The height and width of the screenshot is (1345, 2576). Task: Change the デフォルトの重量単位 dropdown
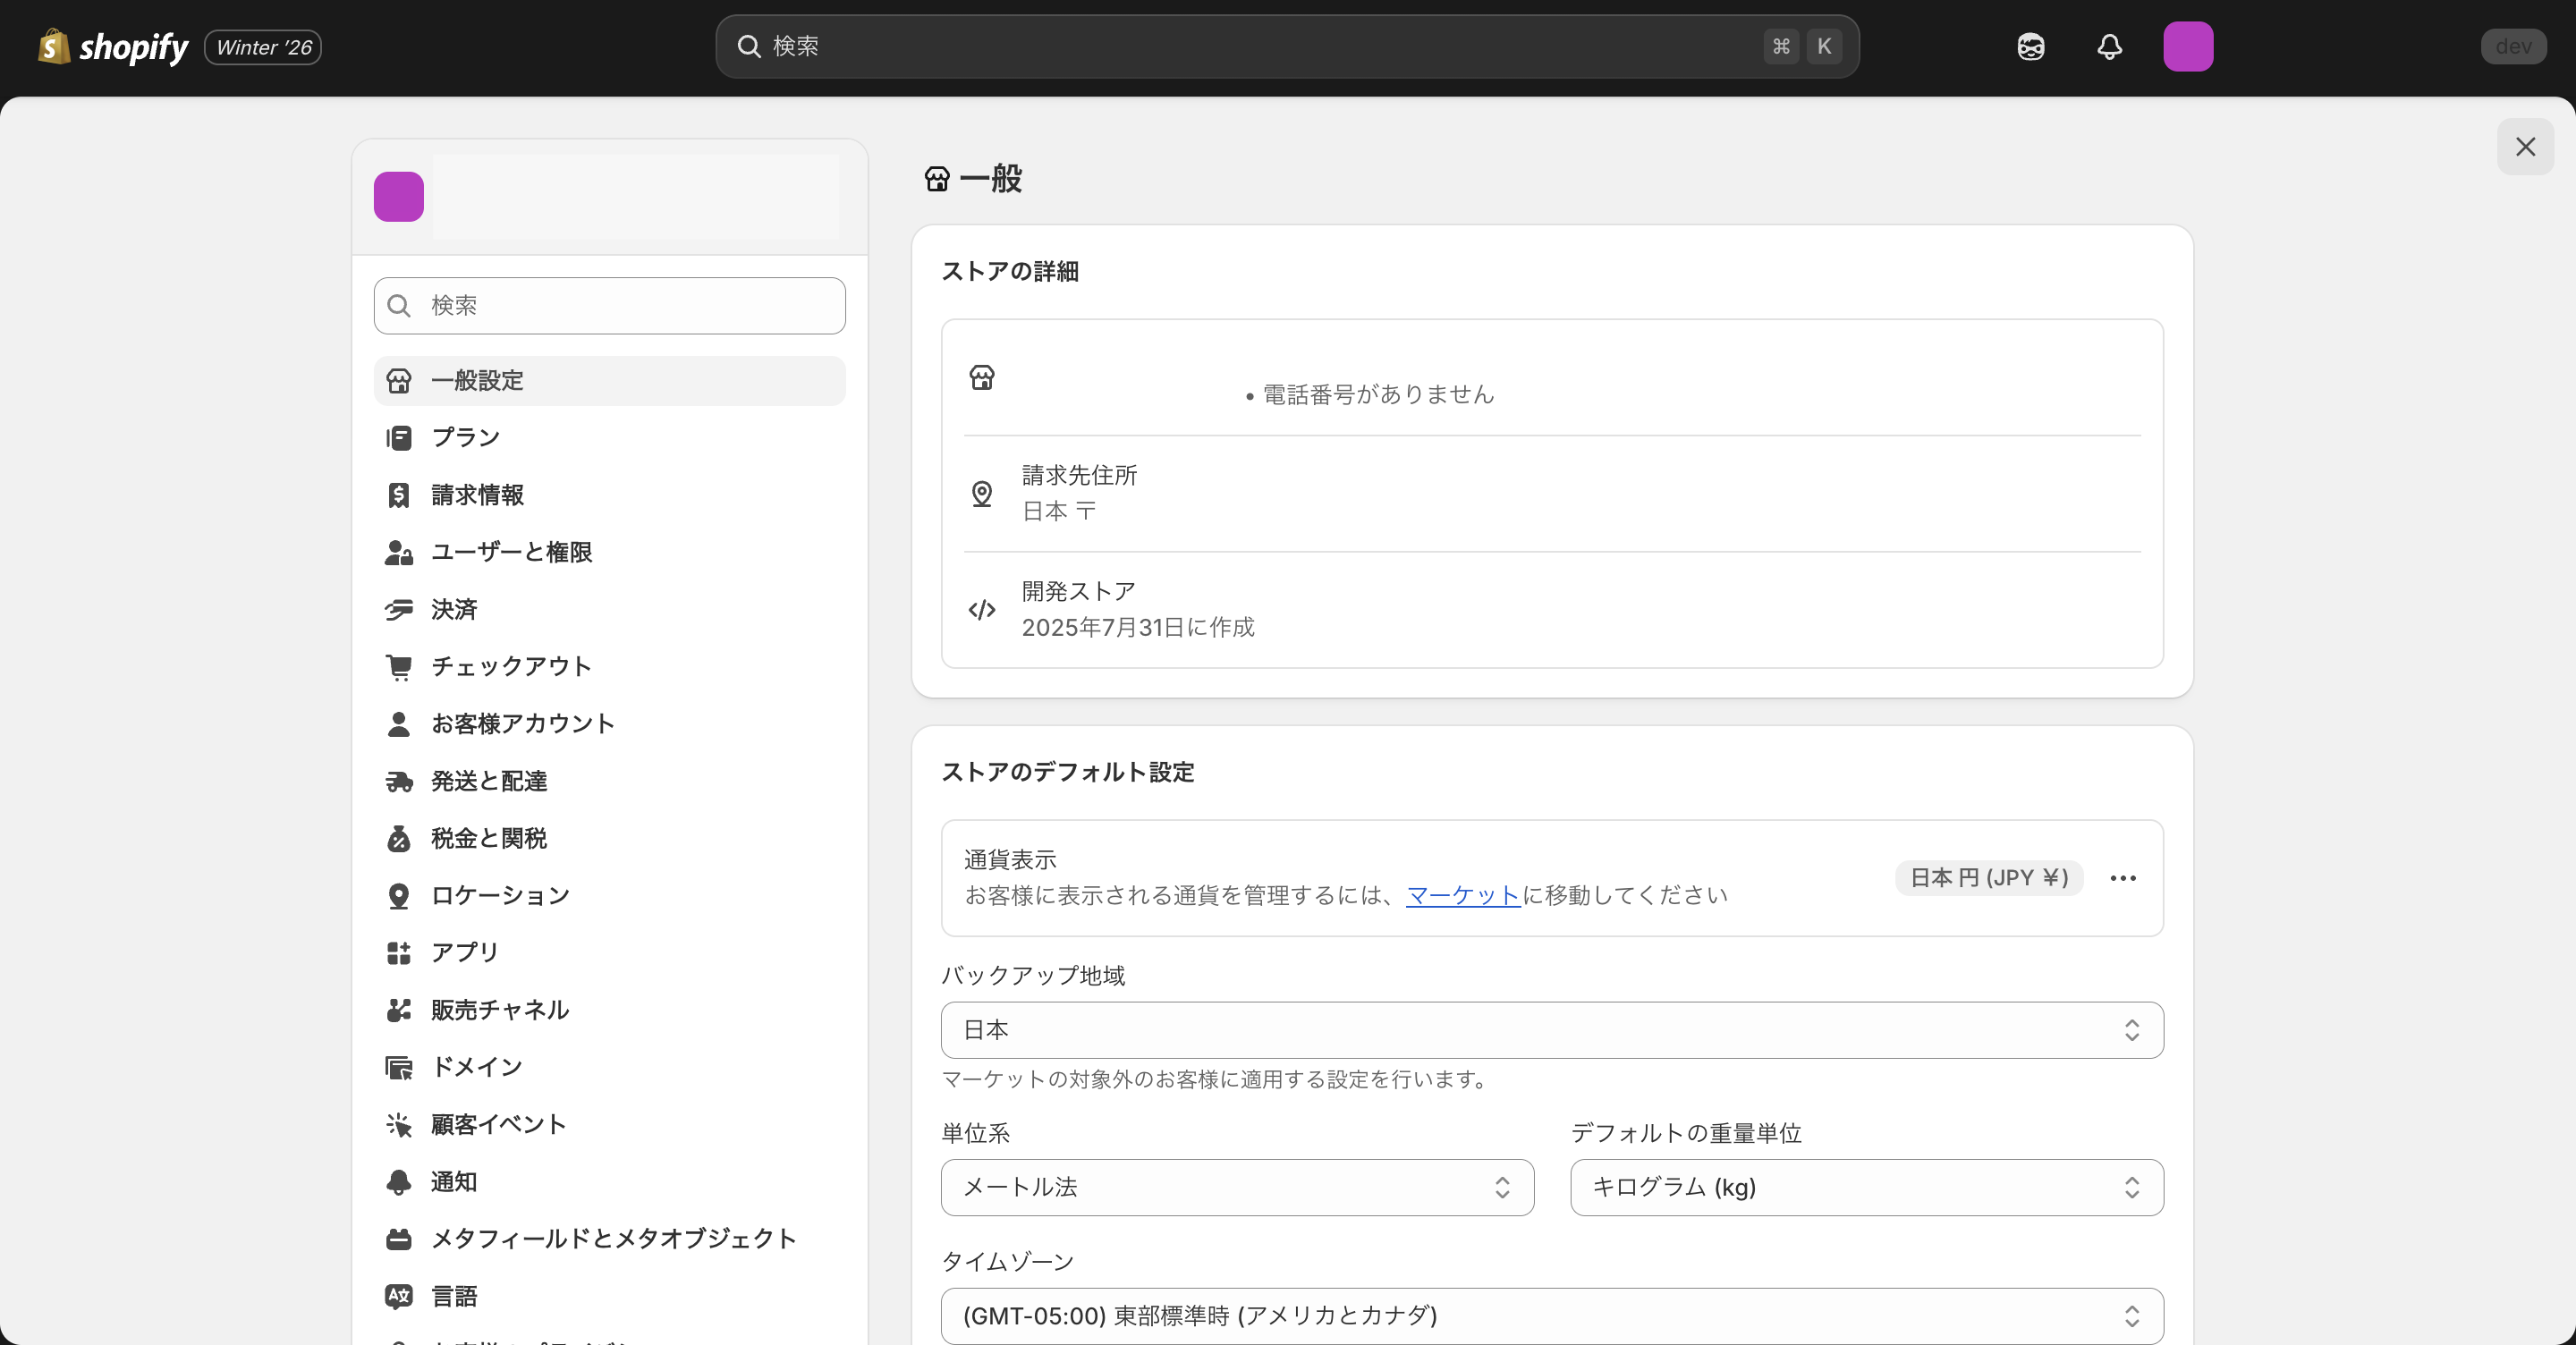1864,1187
